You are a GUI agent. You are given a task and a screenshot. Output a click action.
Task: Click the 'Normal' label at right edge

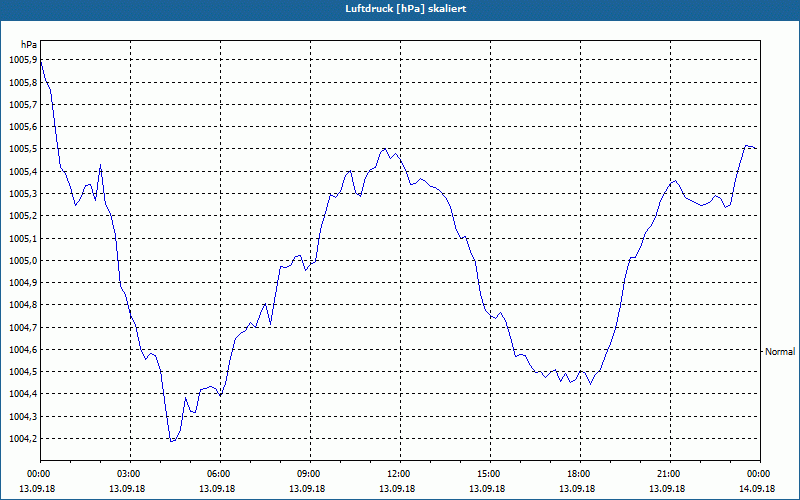click(780, 352)
